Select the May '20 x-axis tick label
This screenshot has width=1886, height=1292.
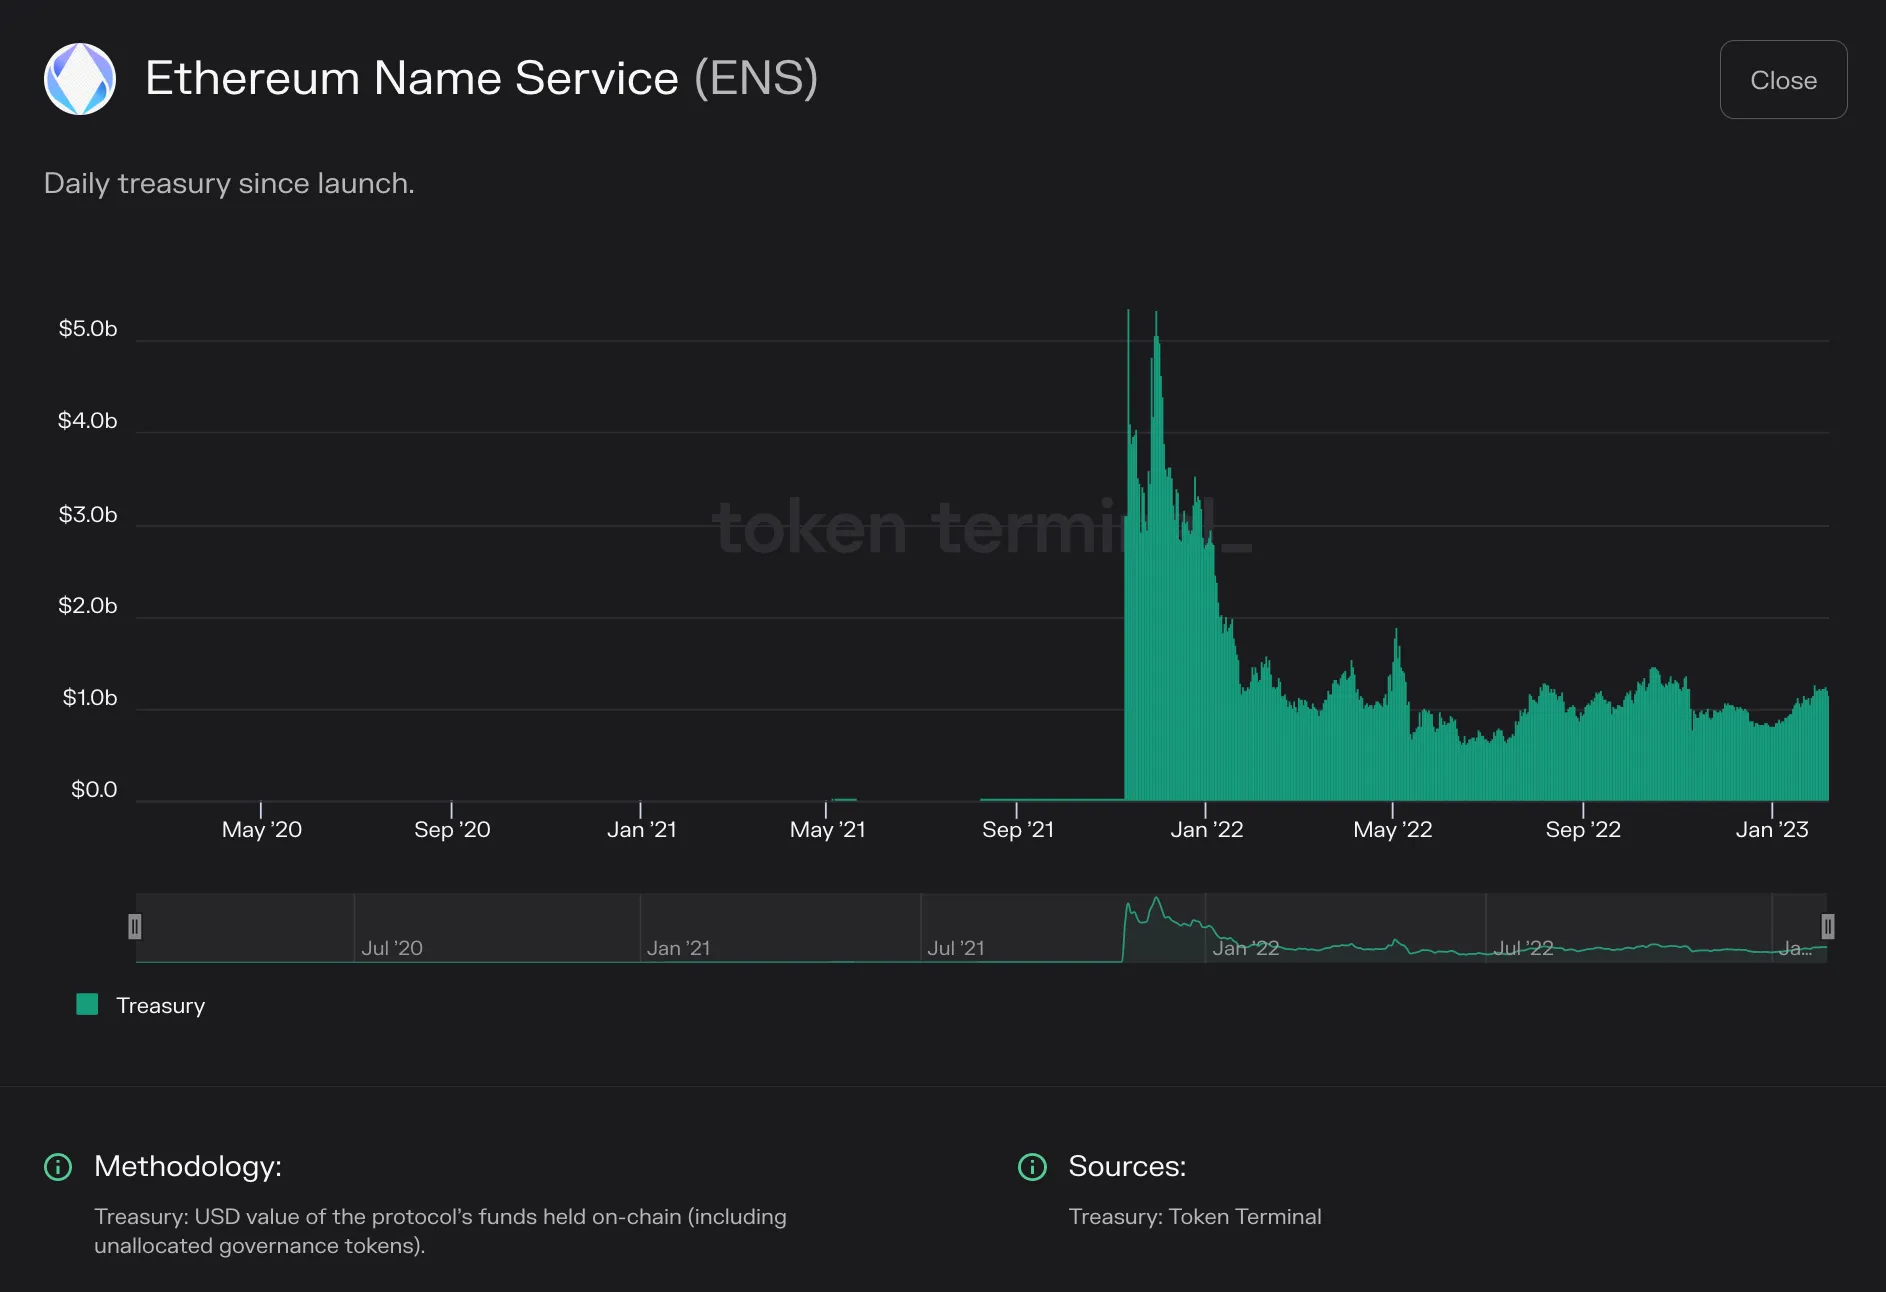point(262,830)
